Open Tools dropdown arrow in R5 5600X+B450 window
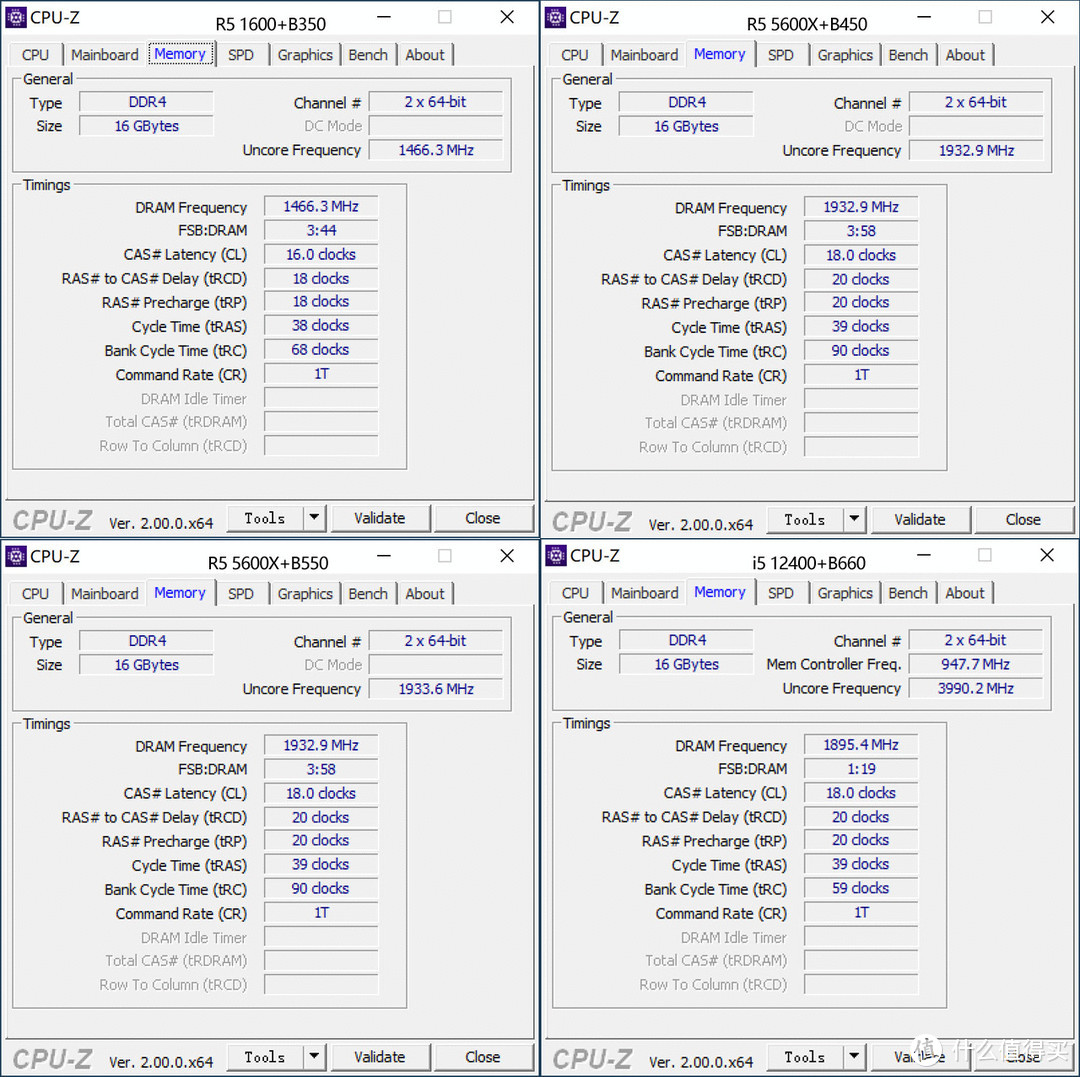This screenshot has width=1080, height=1077. coord(854,519)
